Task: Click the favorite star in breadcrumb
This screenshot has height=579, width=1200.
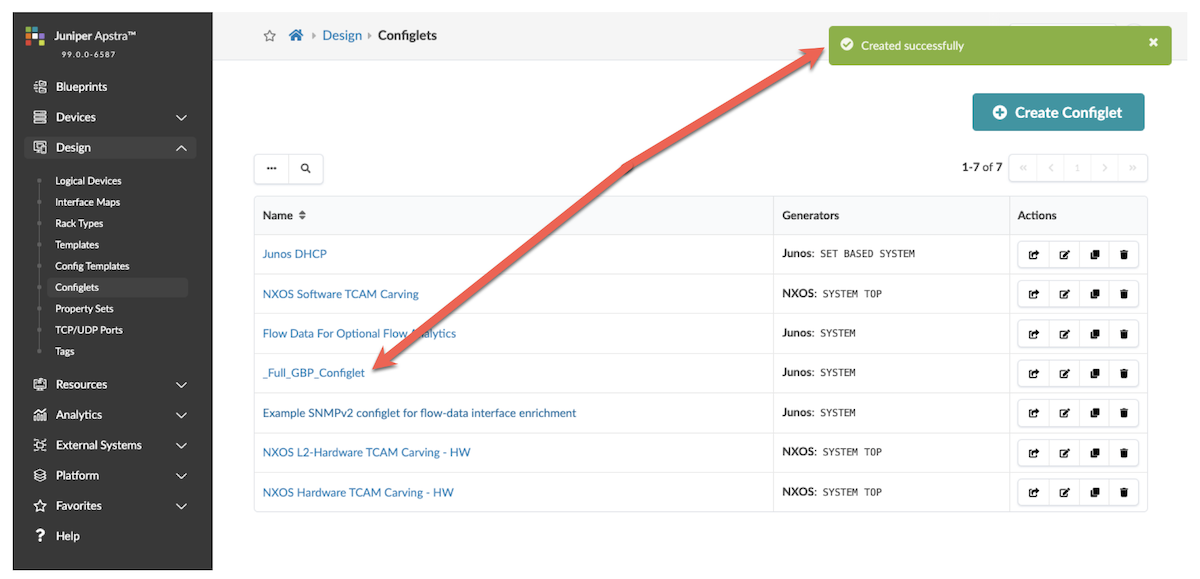Action: point(269,36)
